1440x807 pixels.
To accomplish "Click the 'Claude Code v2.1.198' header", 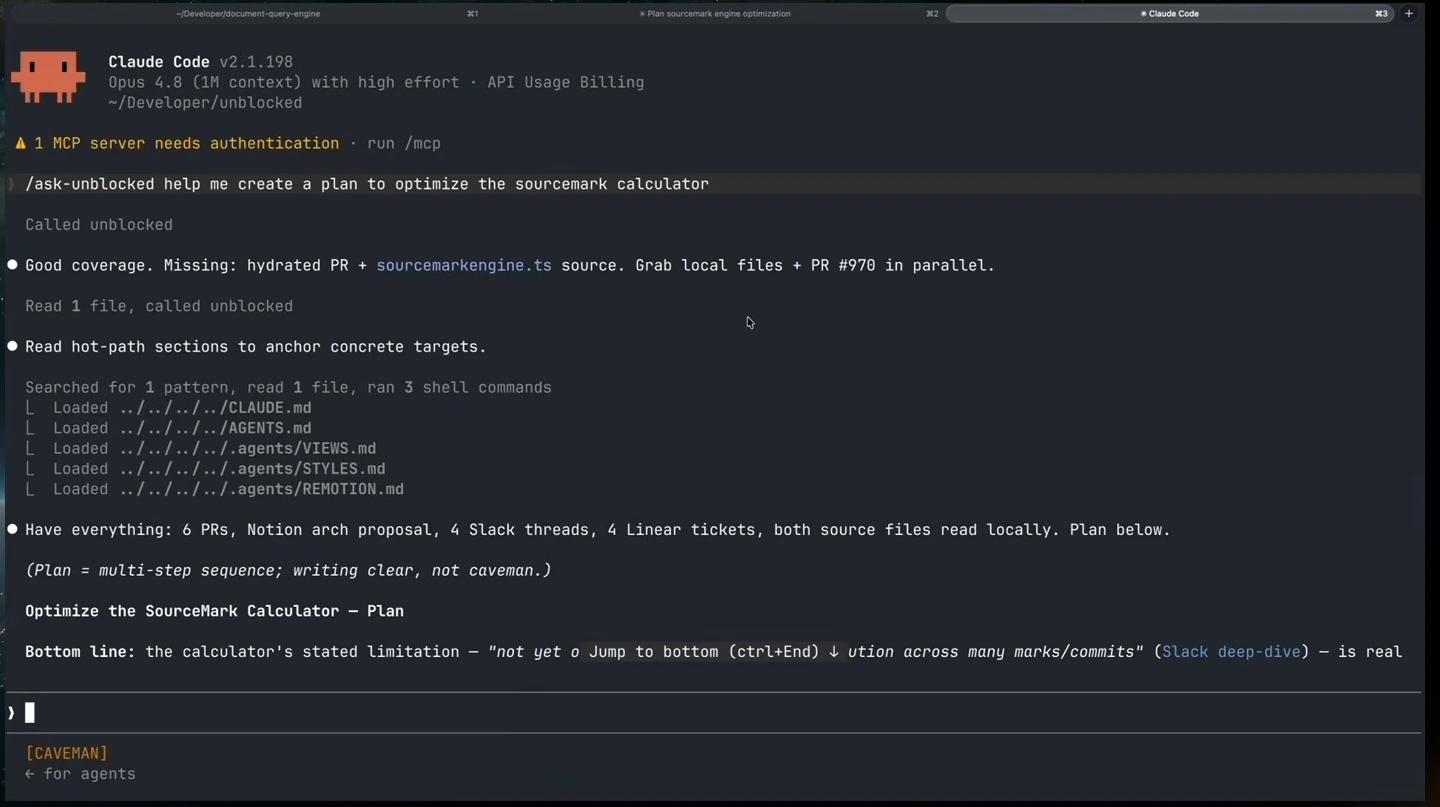I will (201, 62).
